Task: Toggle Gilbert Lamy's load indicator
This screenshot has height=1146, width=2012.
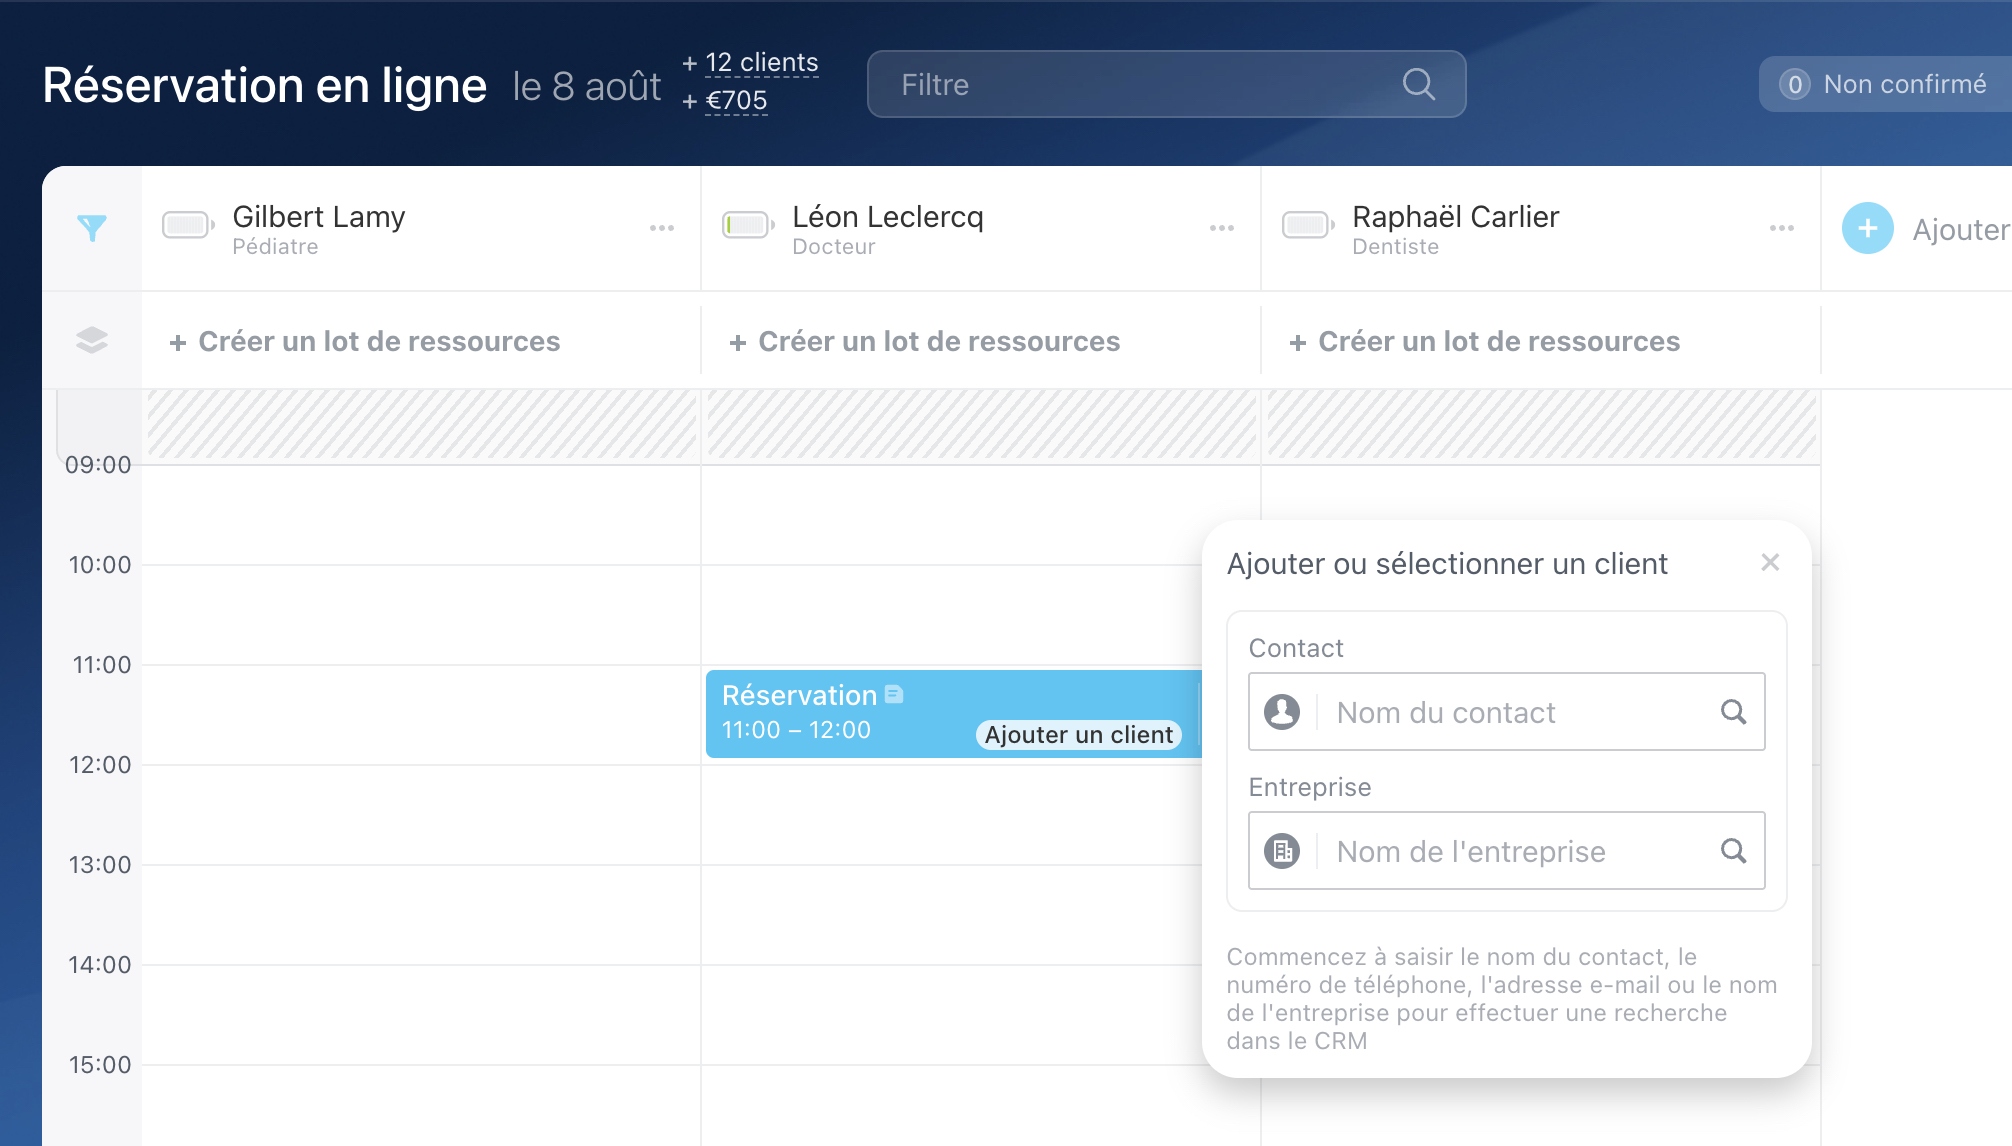Action: click(187, 225)
